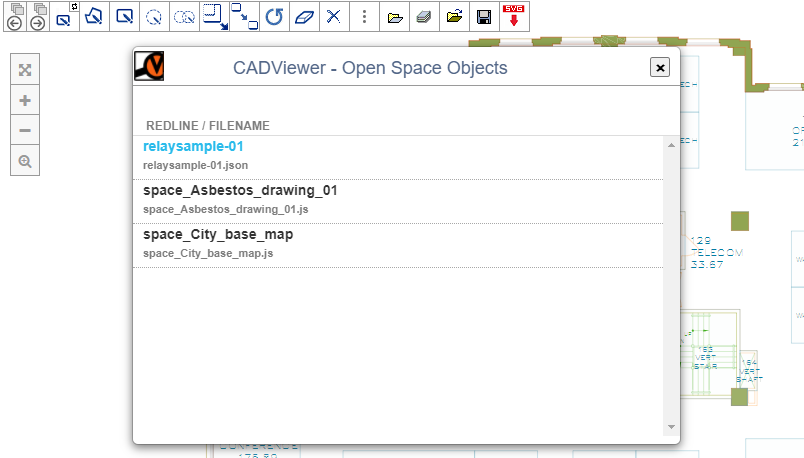The height and width of the screenshot is (458, 804).
Task: Choose space_City_base_map entry
Action: click(218, 235)
